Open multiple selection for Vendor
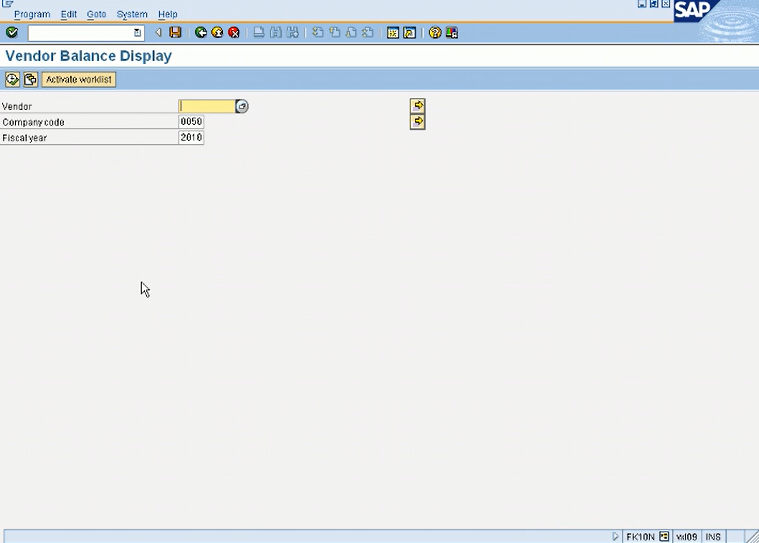The image size is (759, 543). click(x=418, y=106)
